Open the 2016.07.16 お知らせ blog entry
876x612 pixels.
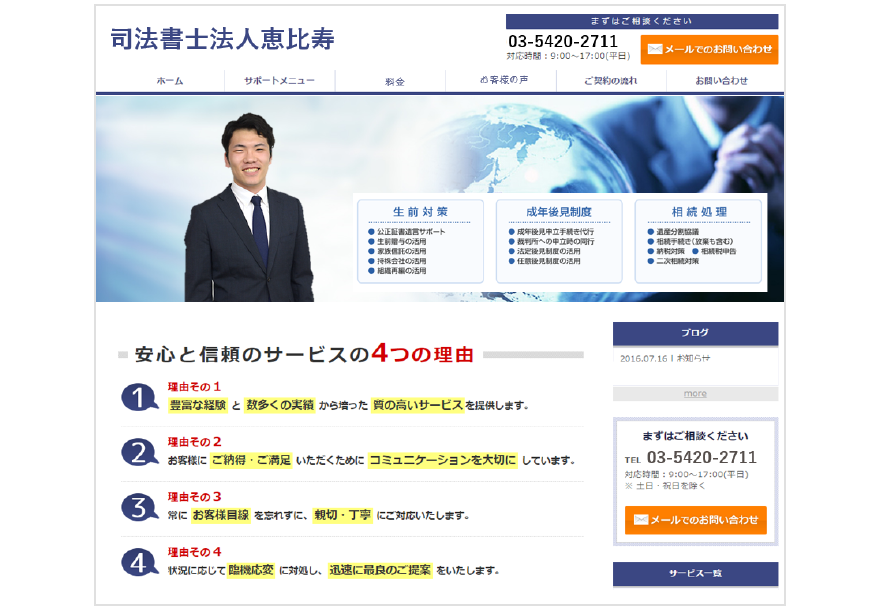[x=665, y=358]
